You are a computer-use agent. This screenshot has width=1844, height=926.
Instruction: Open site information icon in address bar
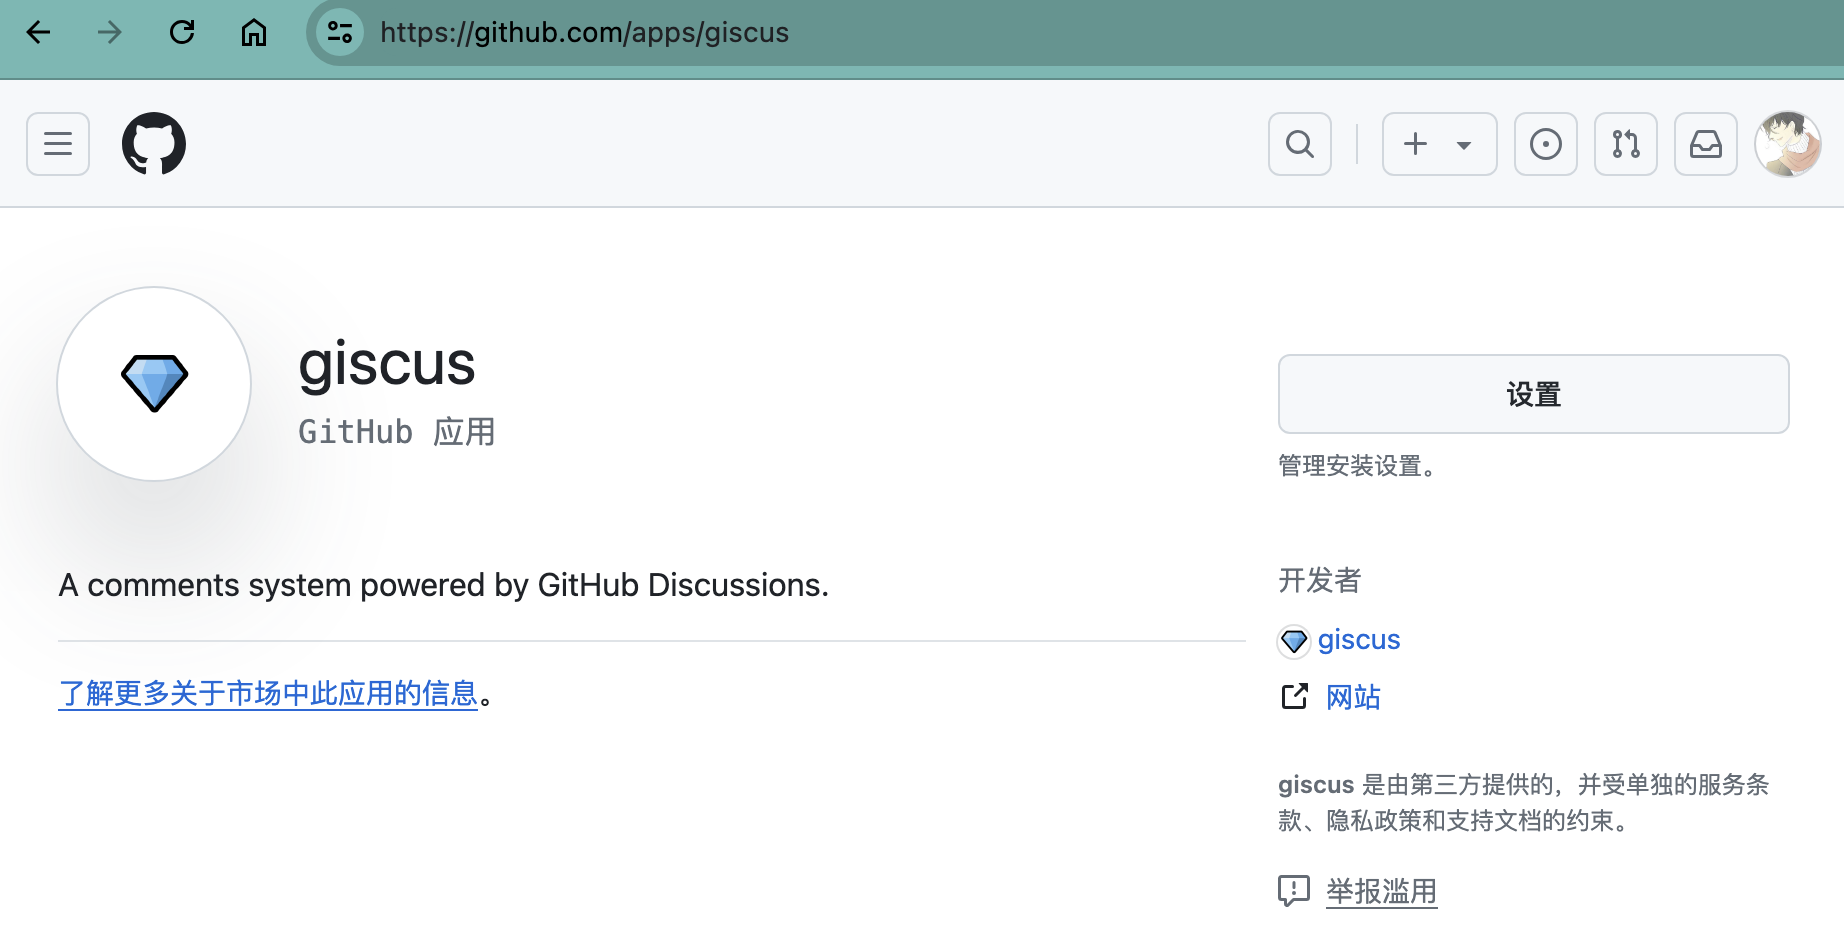(x=340, y=32)
